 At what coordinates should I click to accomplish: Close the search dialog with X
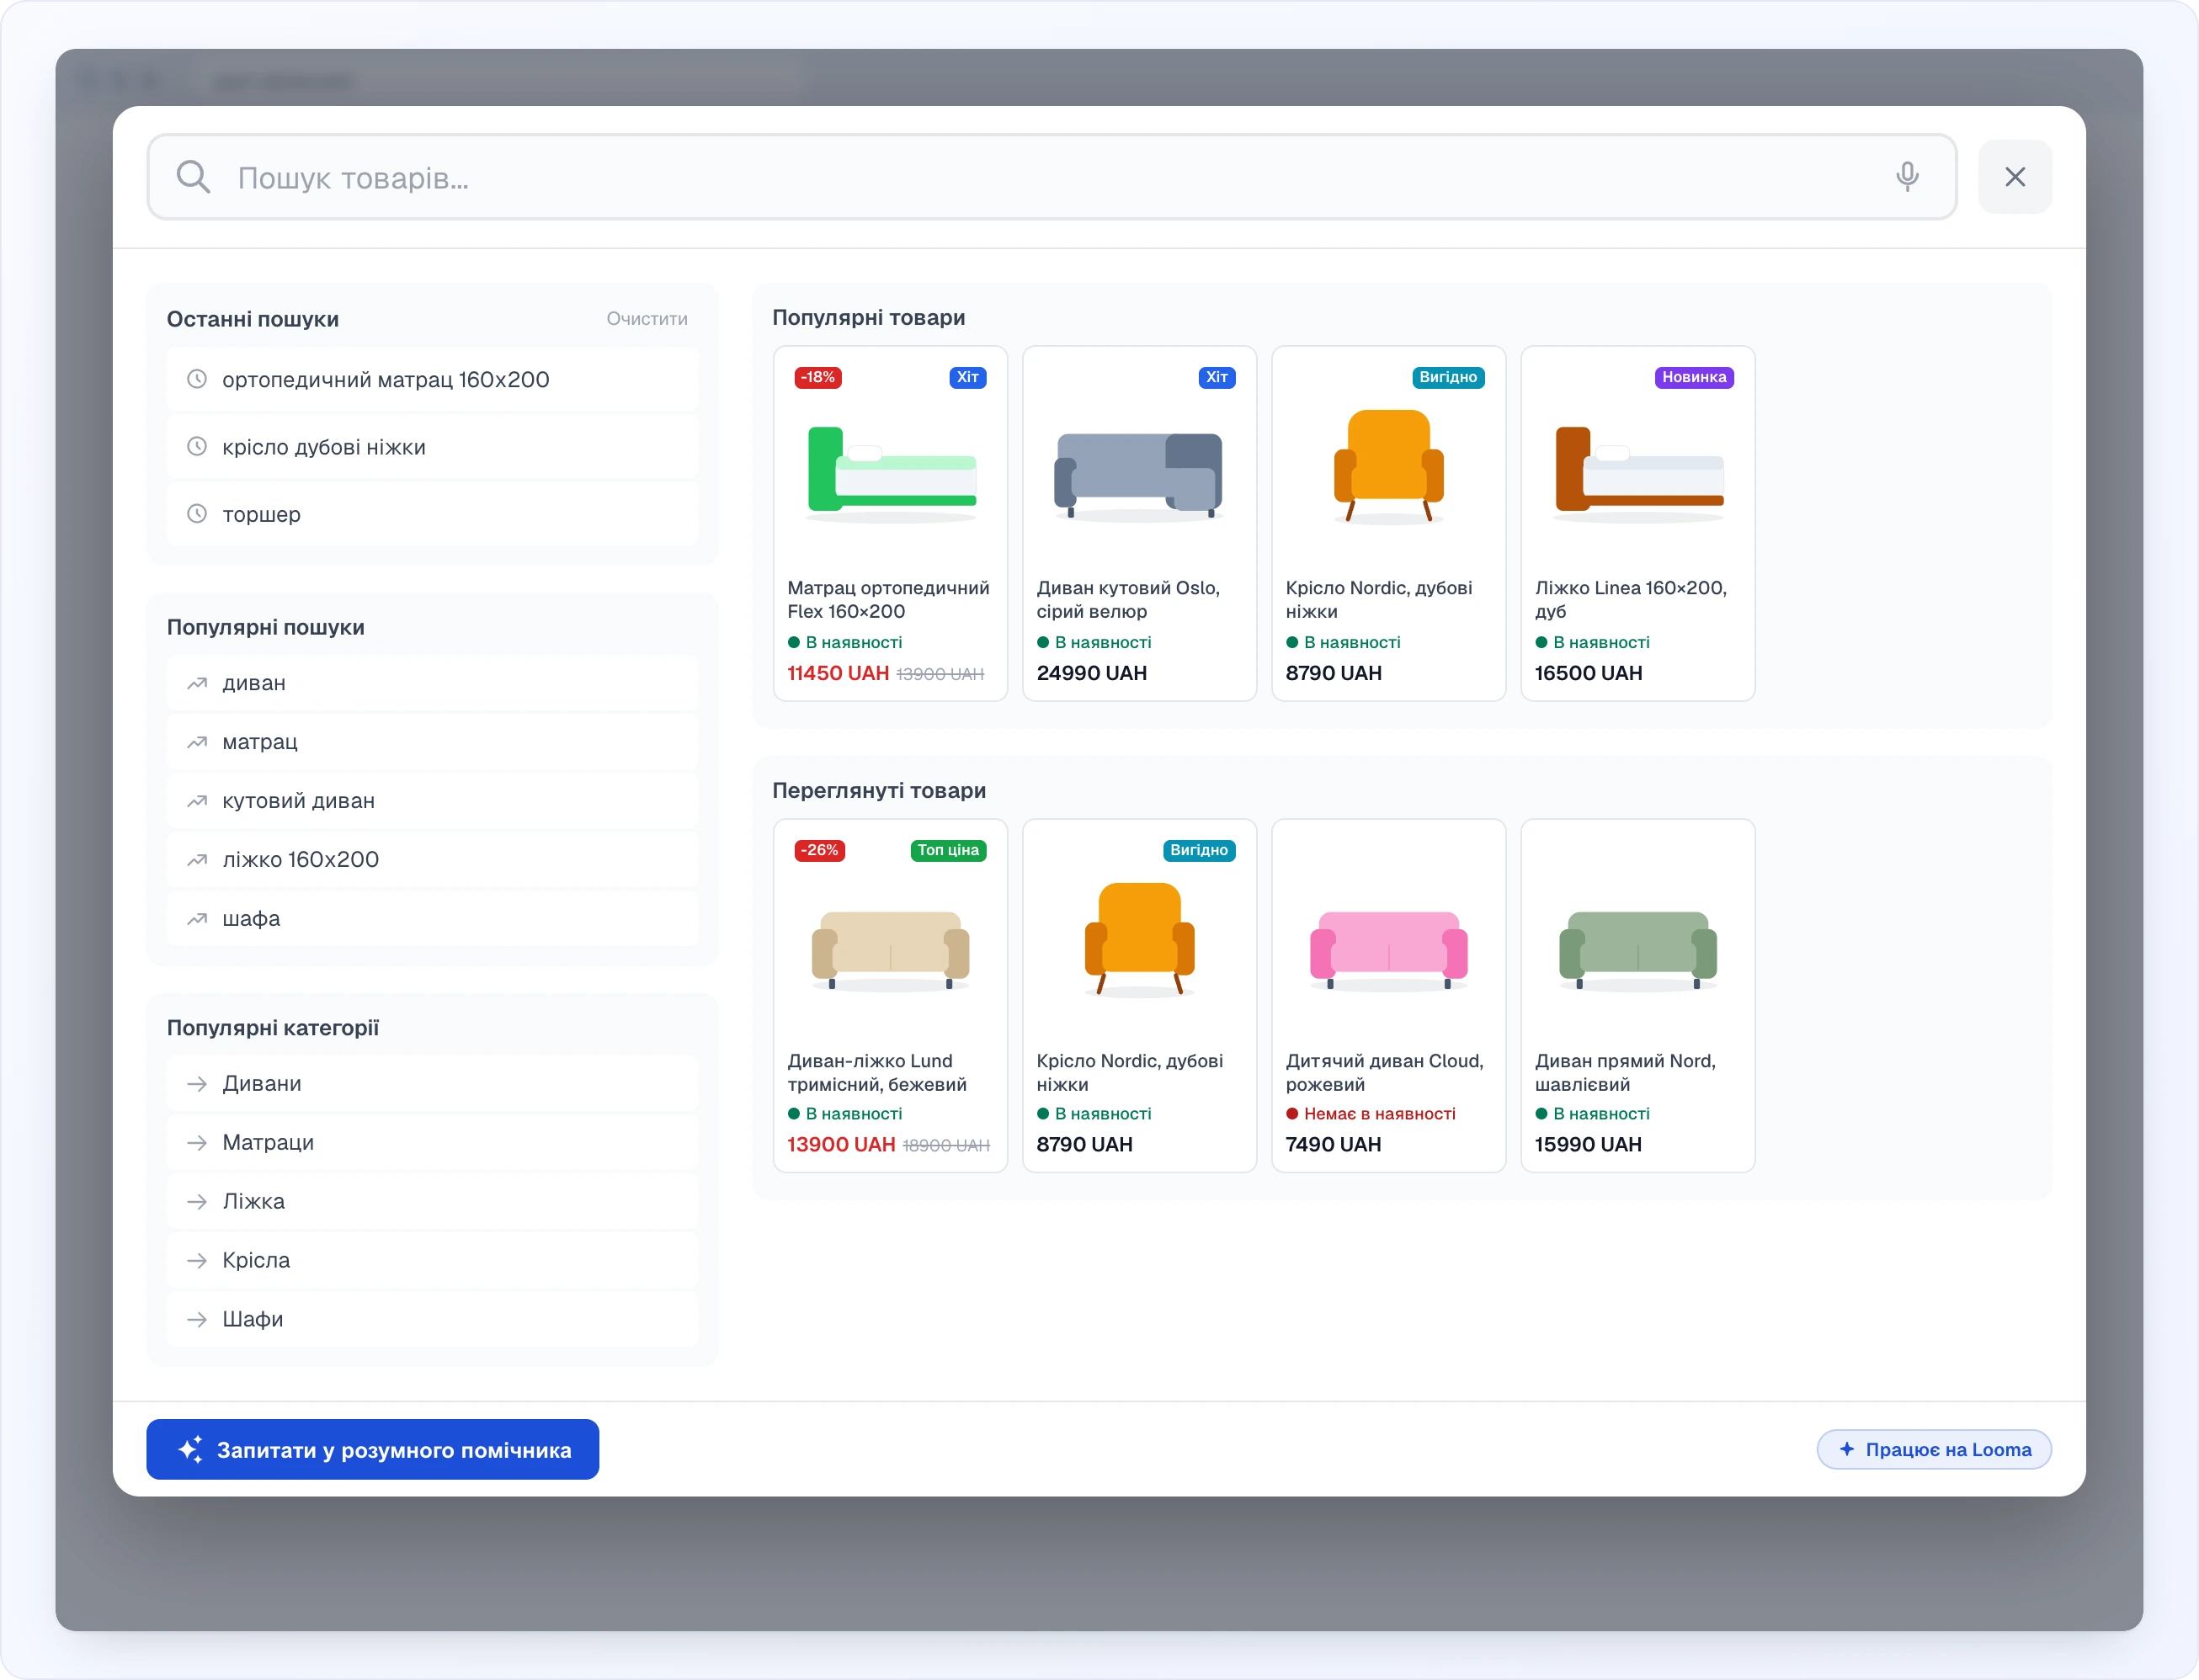(x=2014, y=177)
